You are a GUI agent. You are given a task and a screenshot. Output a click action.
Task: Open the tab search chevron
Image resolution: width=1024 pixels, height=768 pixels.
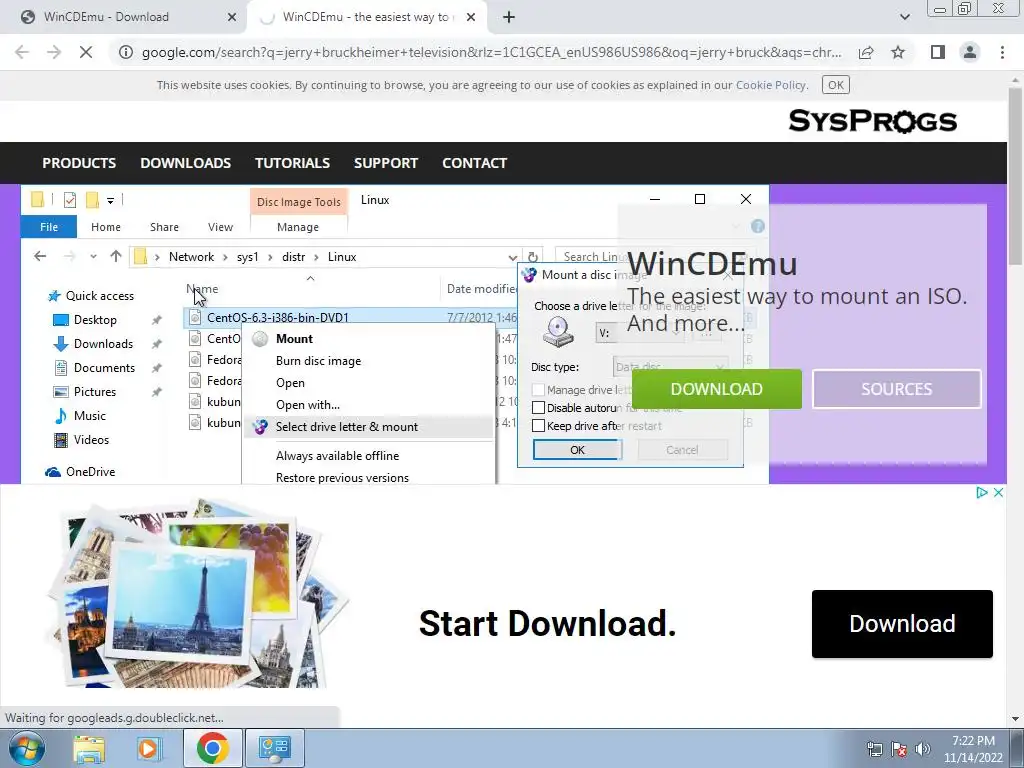click(904, 17)
